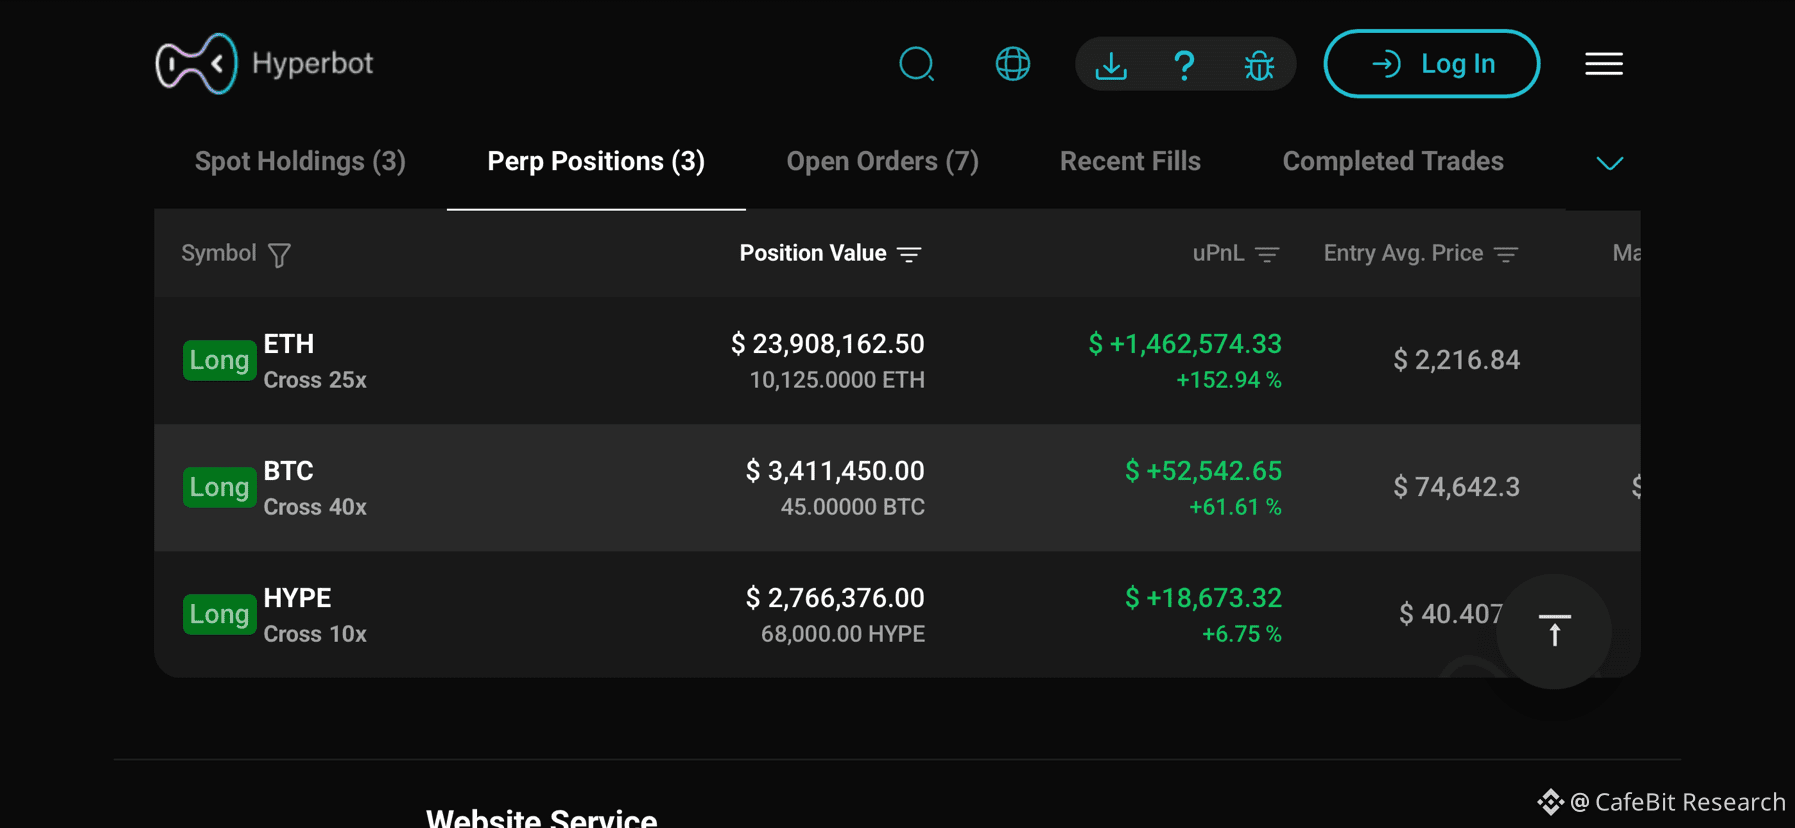
Task: Open the language globe icon
Action: click(x=1012, y=64)
